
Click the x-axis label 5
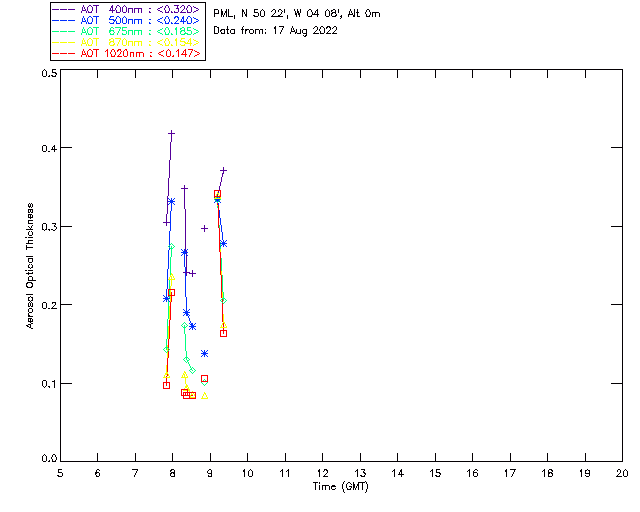(x=60, y=473)
